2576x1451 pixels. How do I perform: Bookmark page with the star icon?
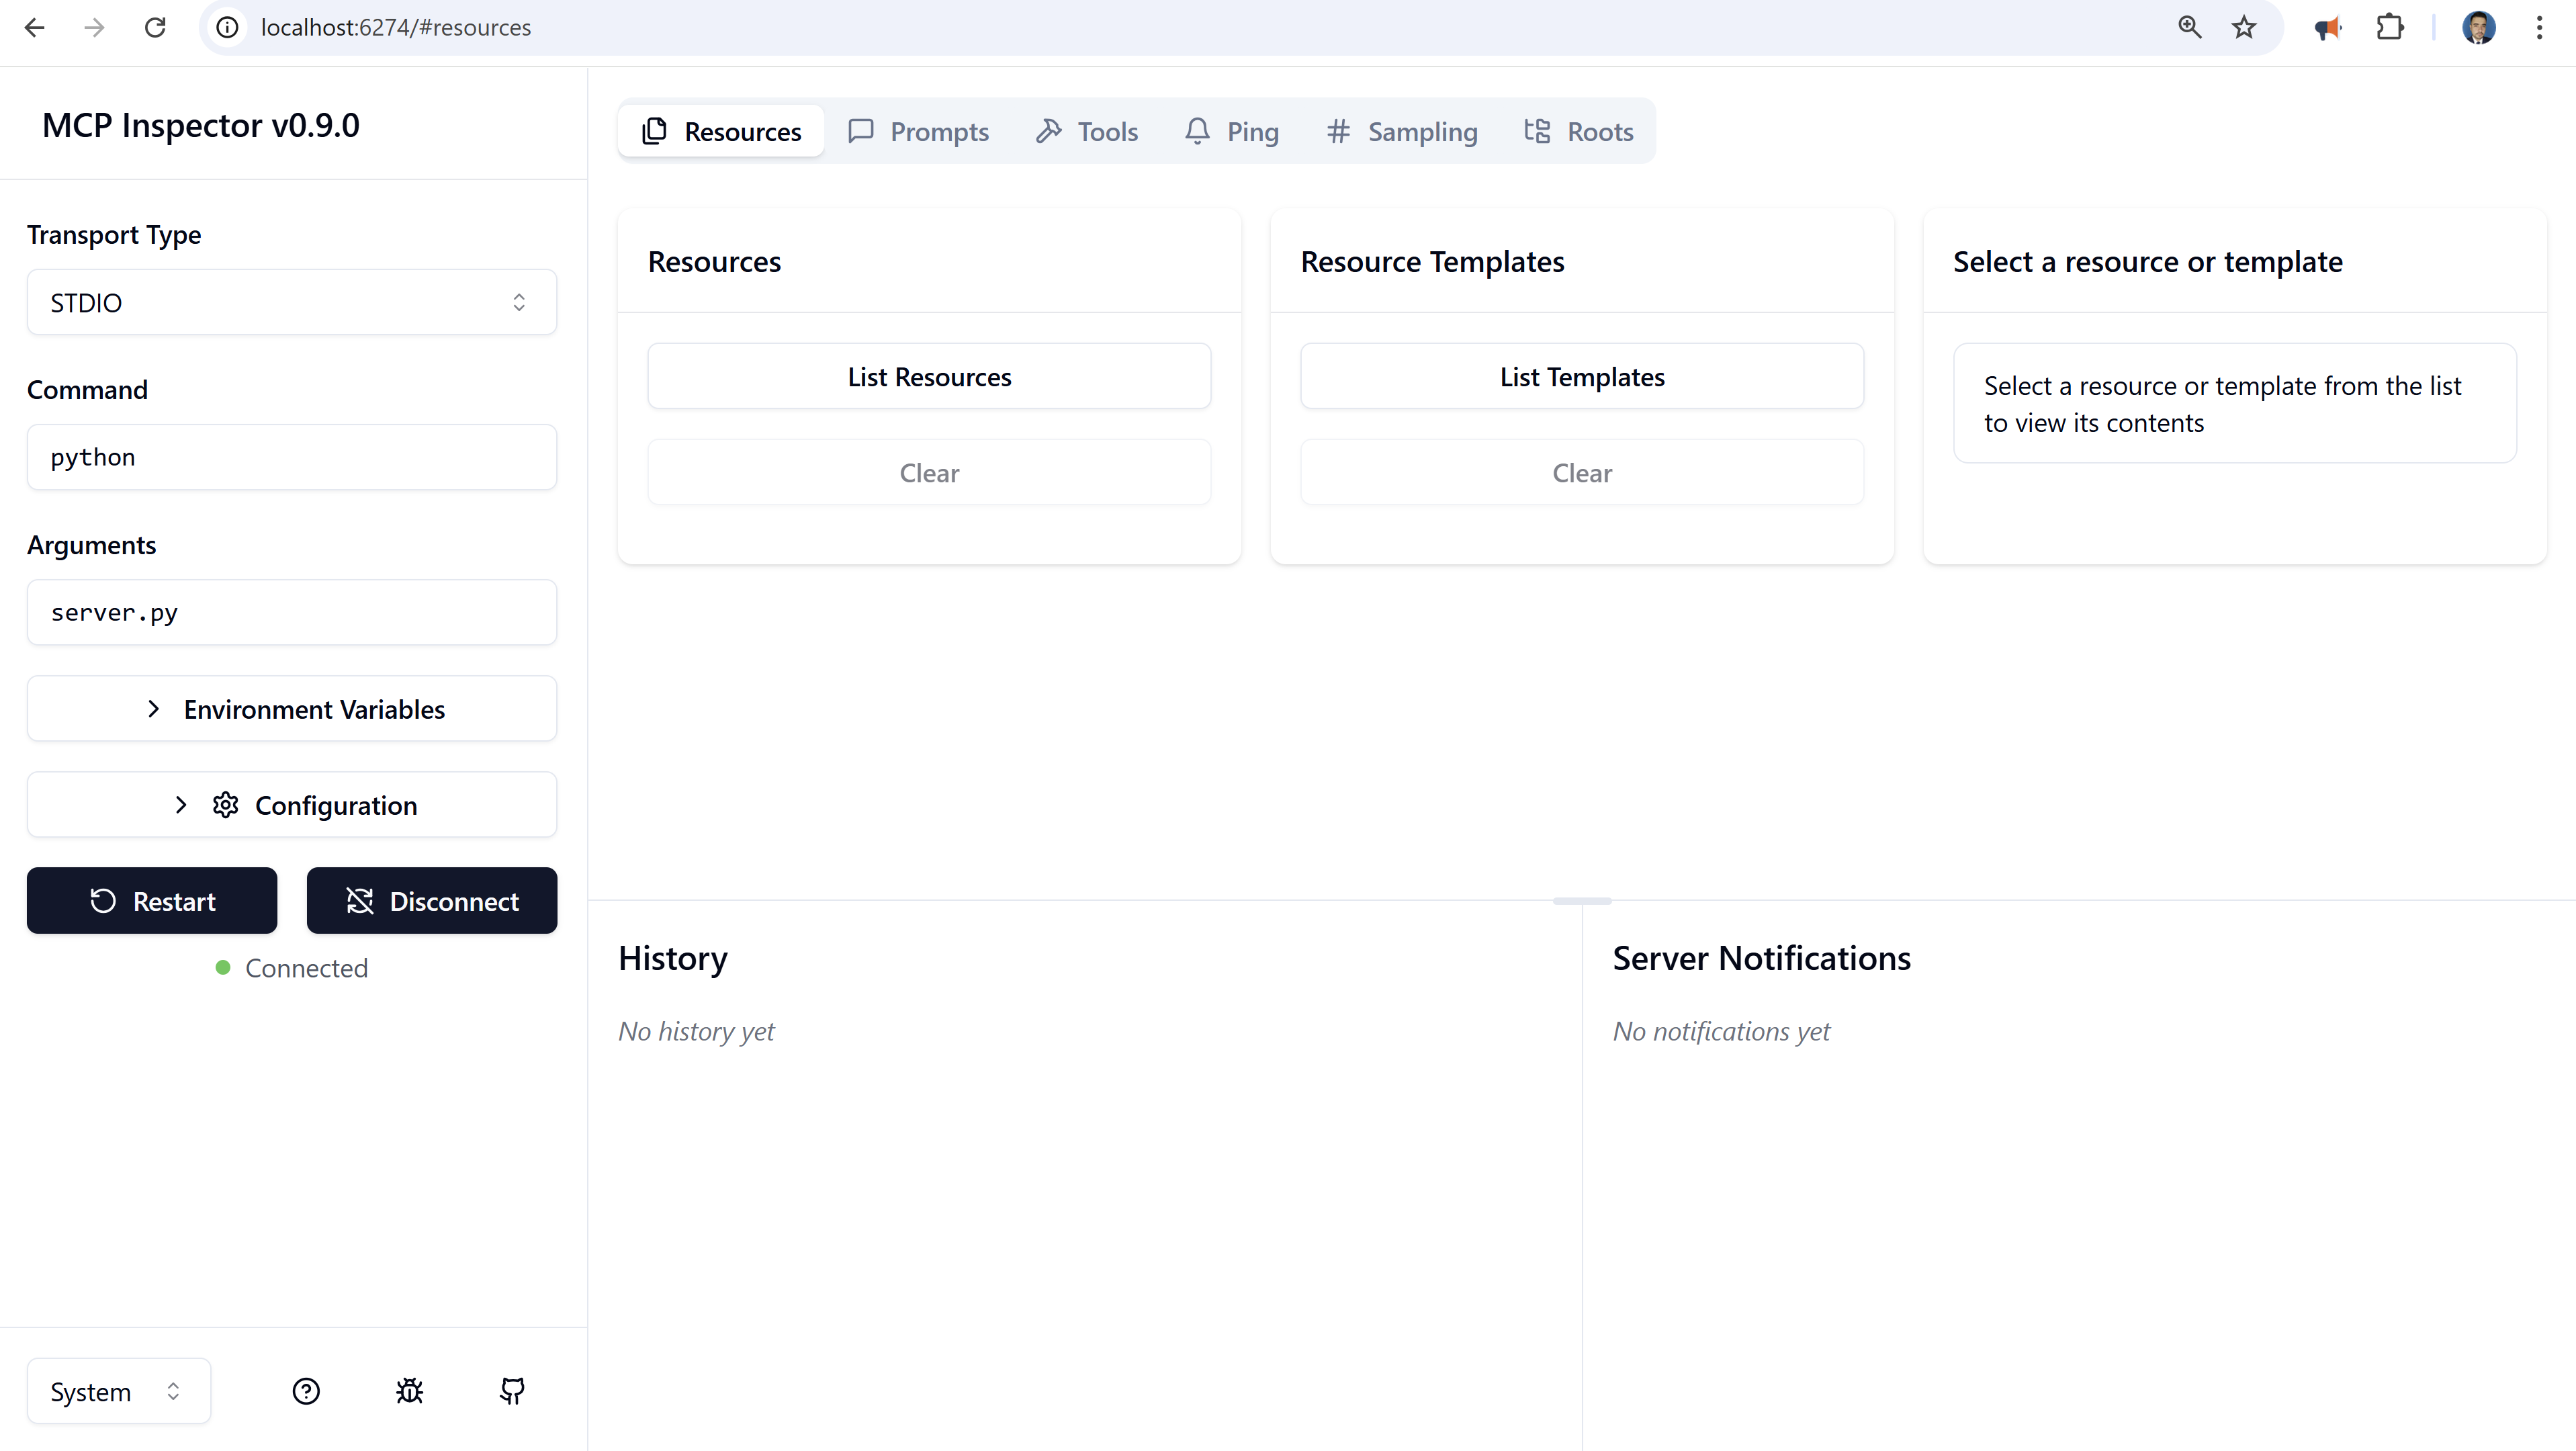pyautogui.click(x=2244, y=27)
